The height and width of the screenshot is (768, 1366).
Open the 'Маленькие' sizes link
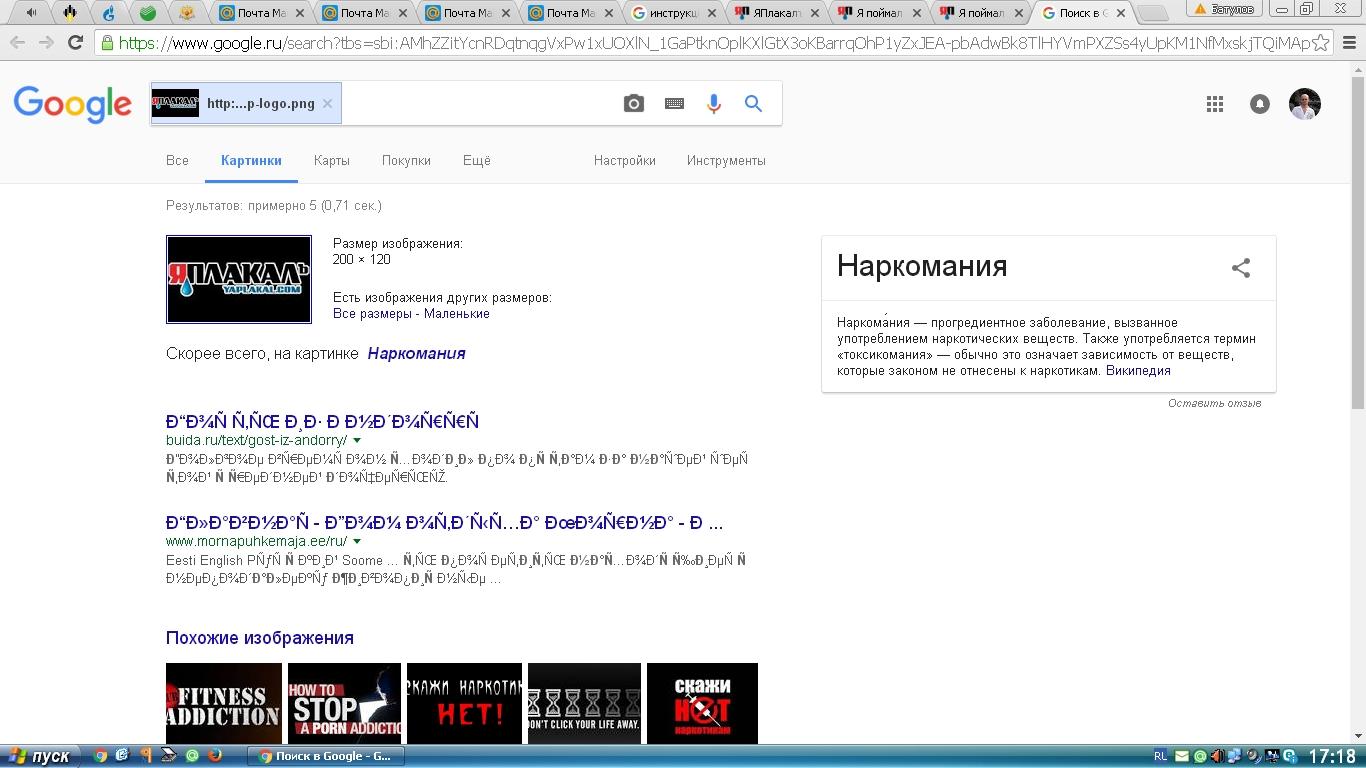(457, 314)
